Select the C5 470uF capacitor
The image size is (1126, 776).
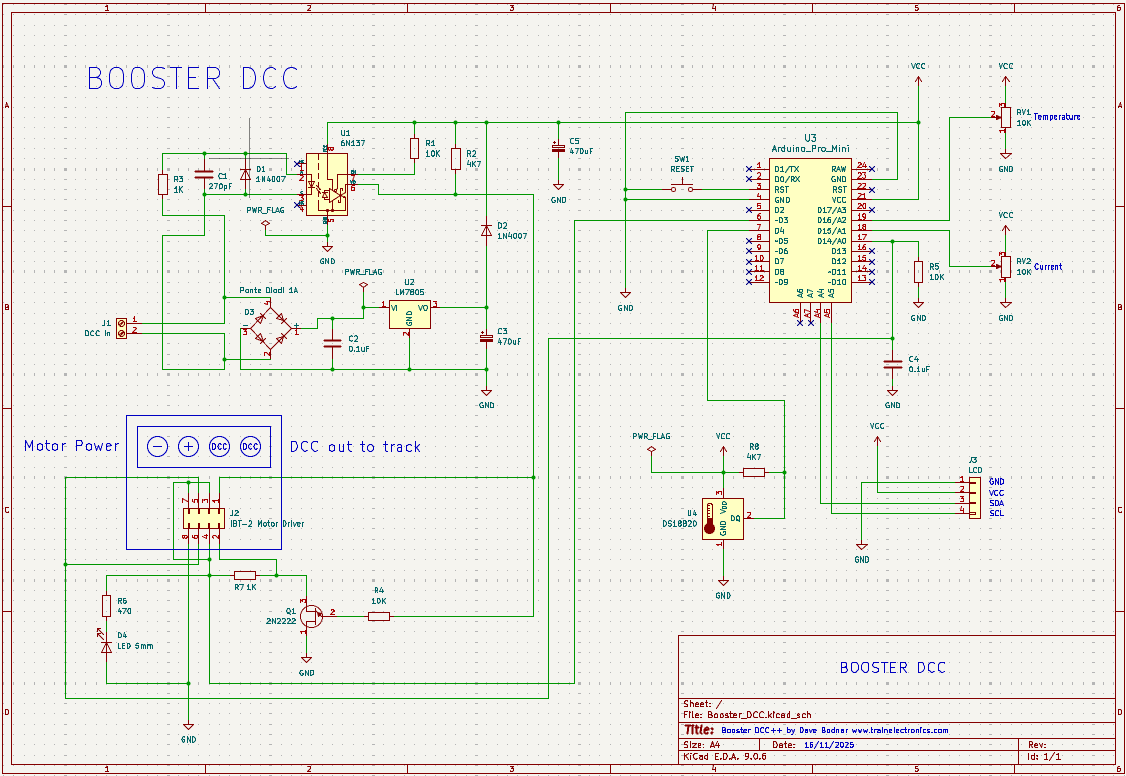tap(558, 148)
